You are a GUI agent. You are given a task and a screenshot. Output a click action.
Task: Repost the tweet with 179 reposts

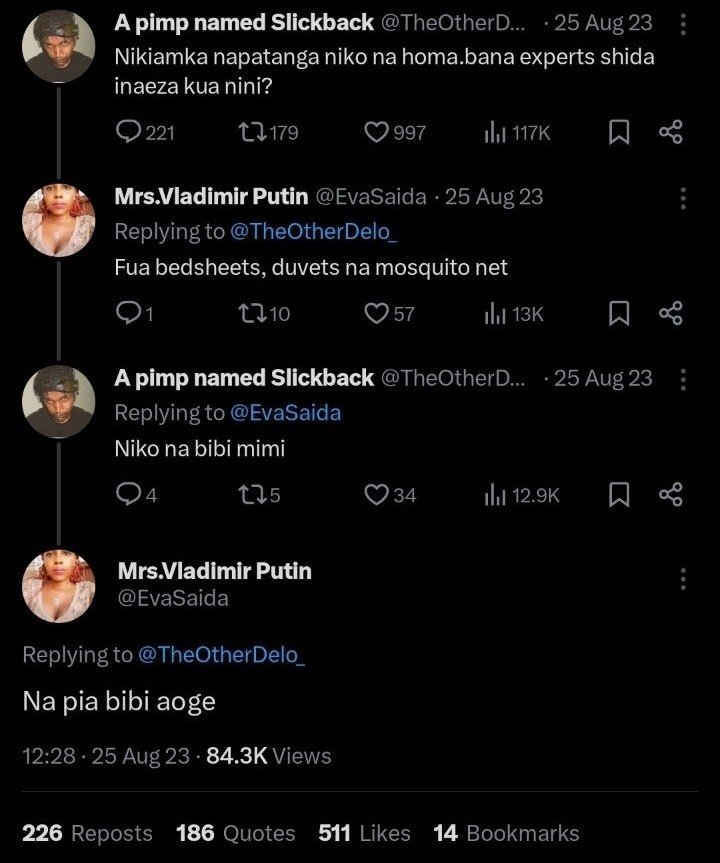[x=268, y=132]
